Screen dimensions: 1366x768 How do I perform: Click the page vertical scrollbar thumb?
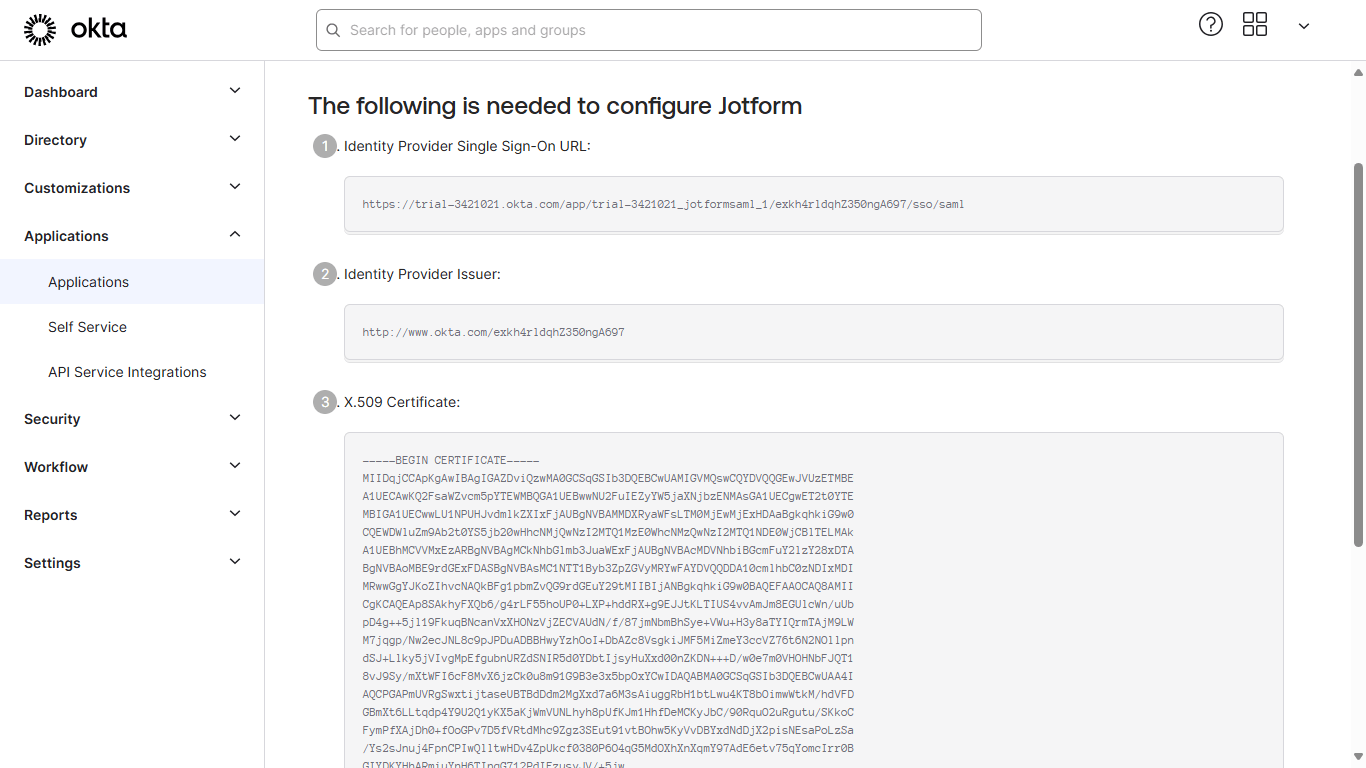[x=1358, y=355]
